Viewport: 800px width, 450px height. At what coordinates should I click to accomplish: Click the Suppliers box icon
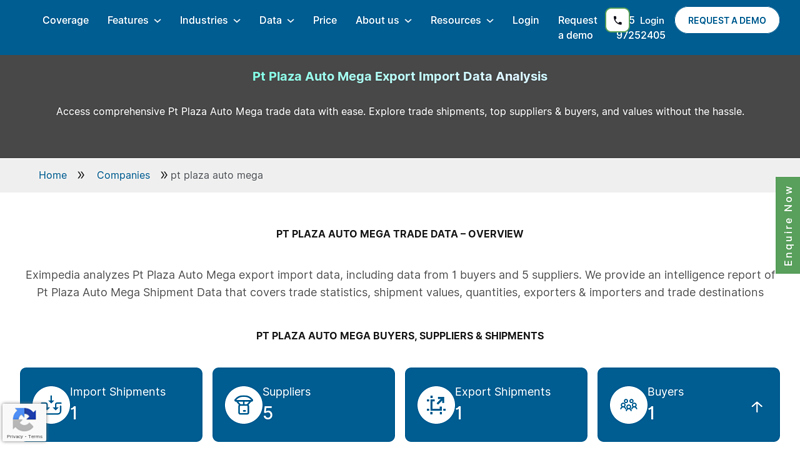(x=243, y=405)
